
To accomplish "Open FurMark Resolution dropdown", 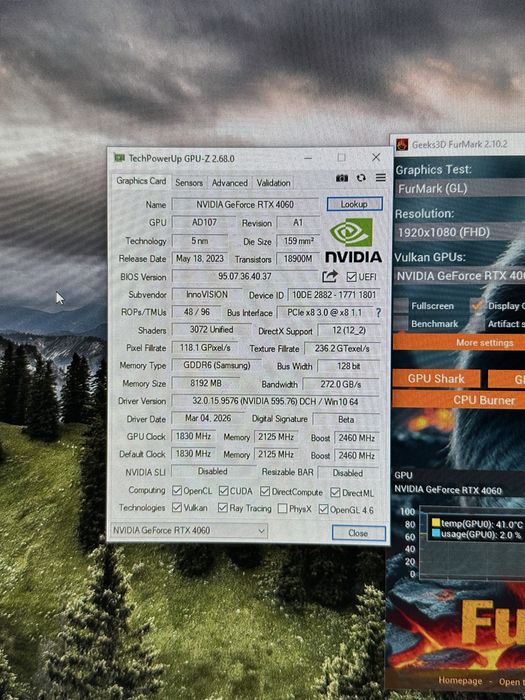I will tap(460, 232).
